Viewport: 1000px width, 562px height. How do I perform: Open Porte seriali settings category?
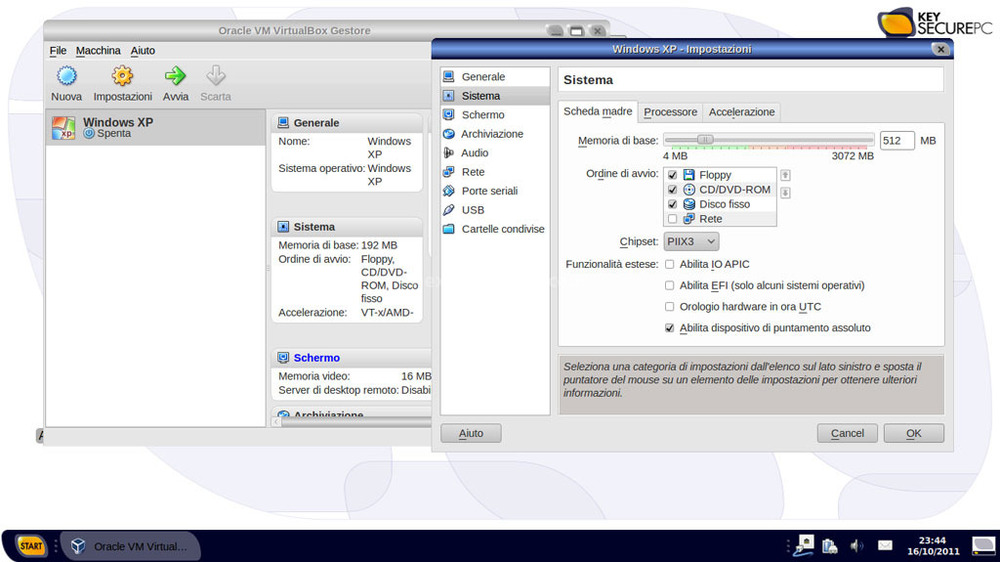coord(495,191)
